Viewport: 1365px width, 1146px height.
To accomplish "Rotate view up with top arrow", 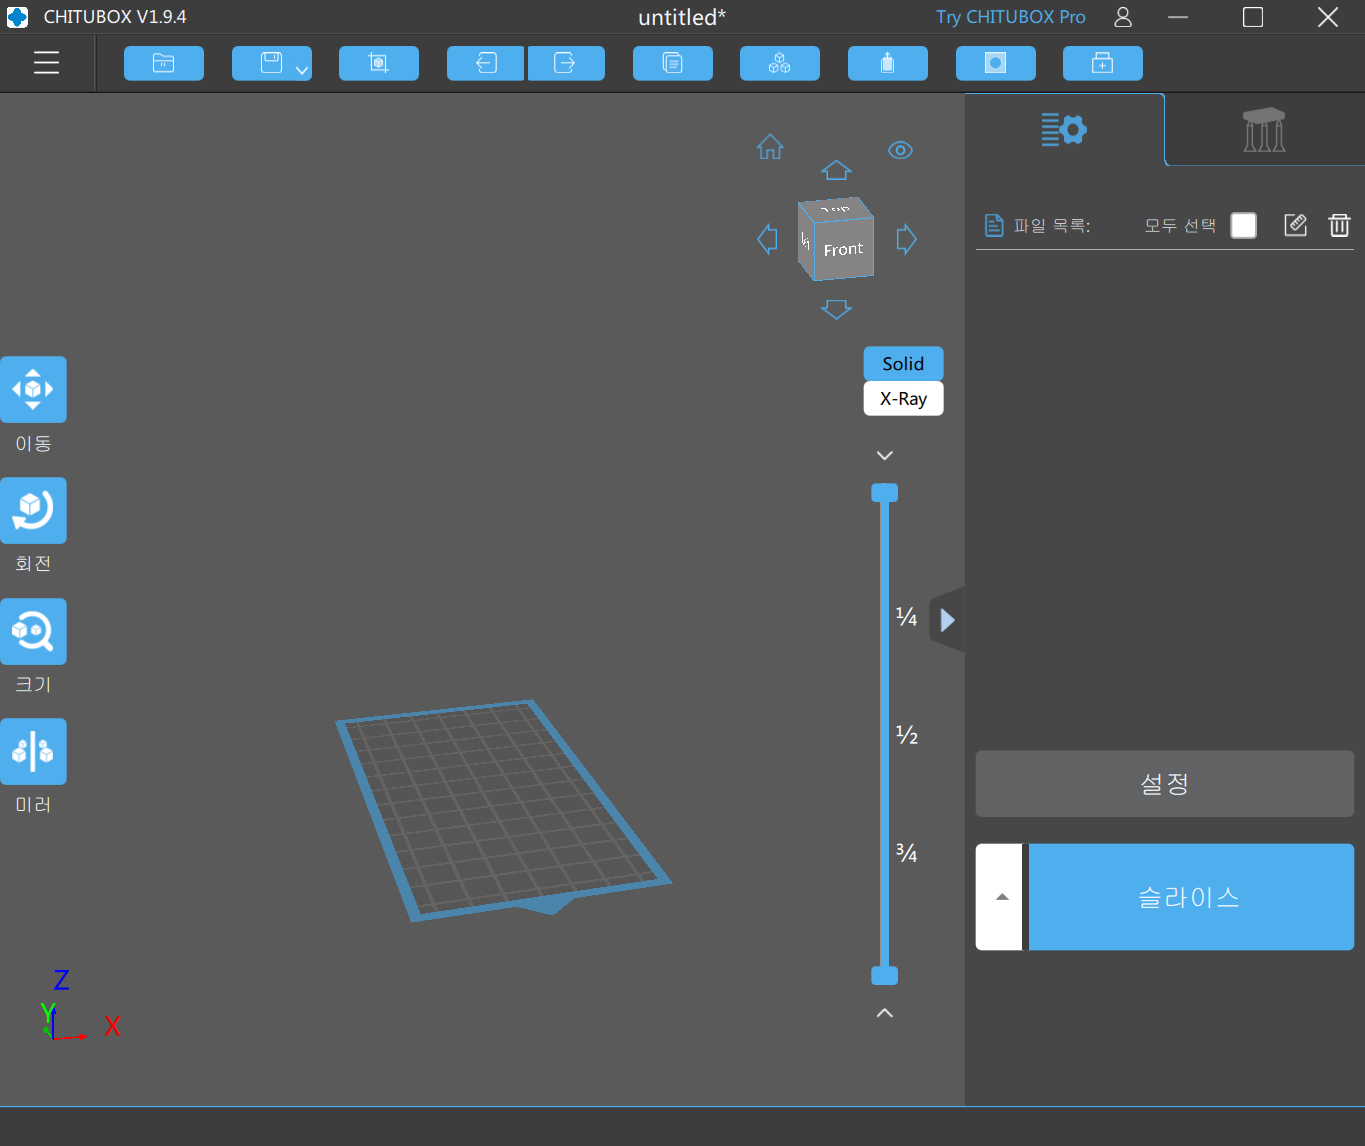I will click(x=836, y=170).
